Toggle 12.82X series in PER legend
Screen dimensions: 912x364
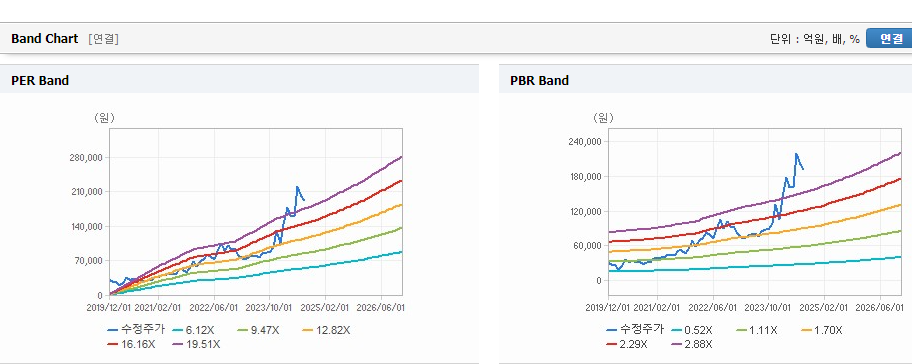[x=326, y=330]
